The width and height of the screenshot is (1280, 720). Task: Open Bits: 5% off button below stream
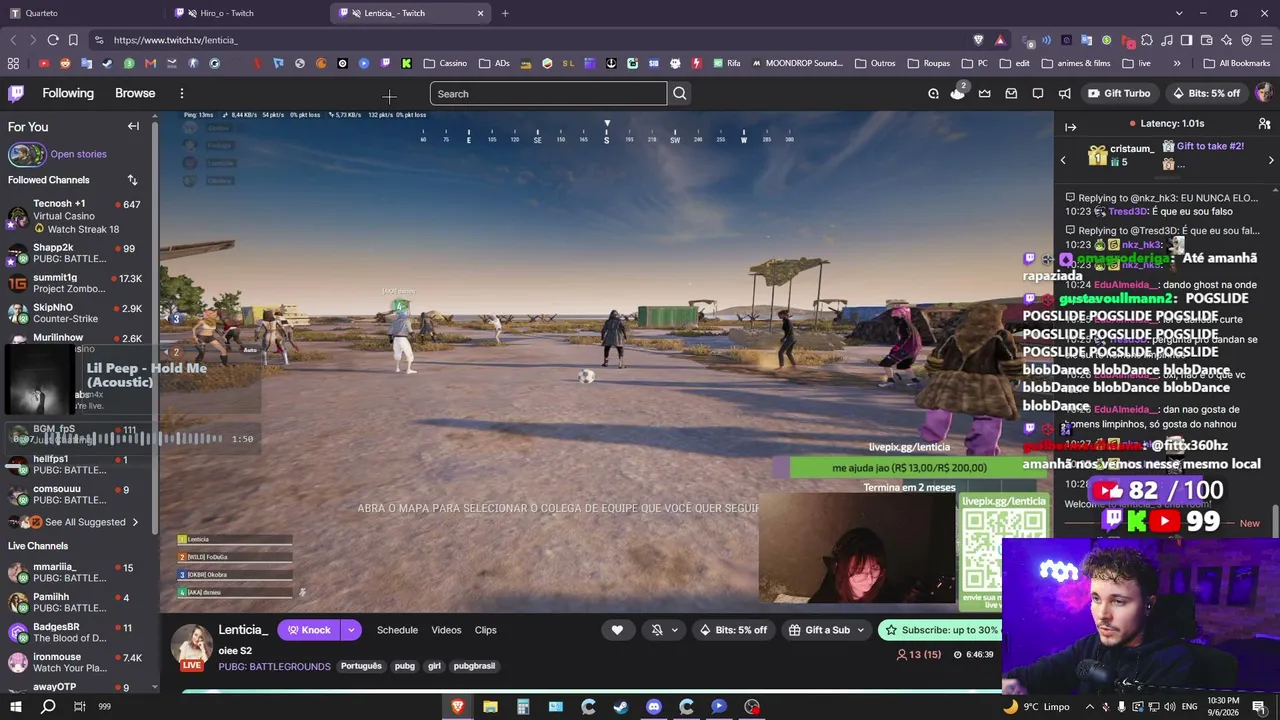pyautogui.click(x=734, y=630)
